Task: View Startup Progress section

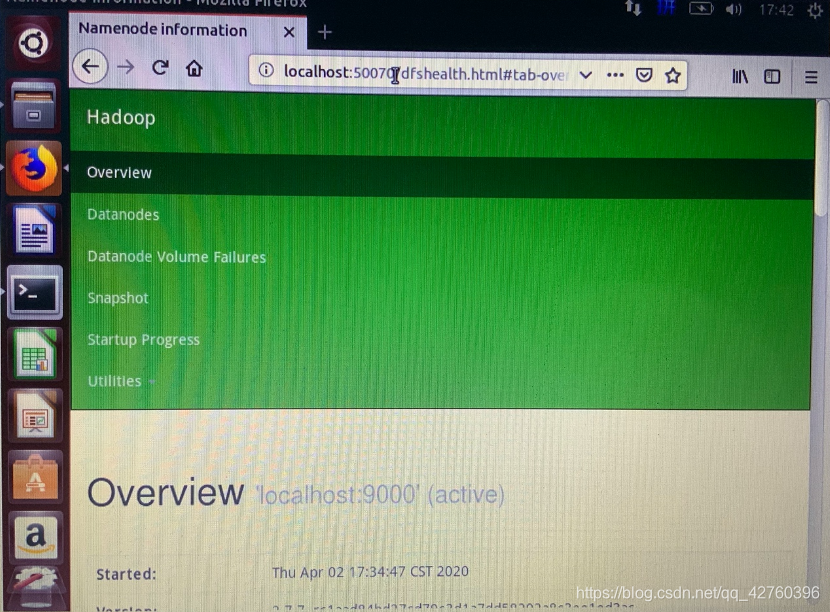Action: 143,339
